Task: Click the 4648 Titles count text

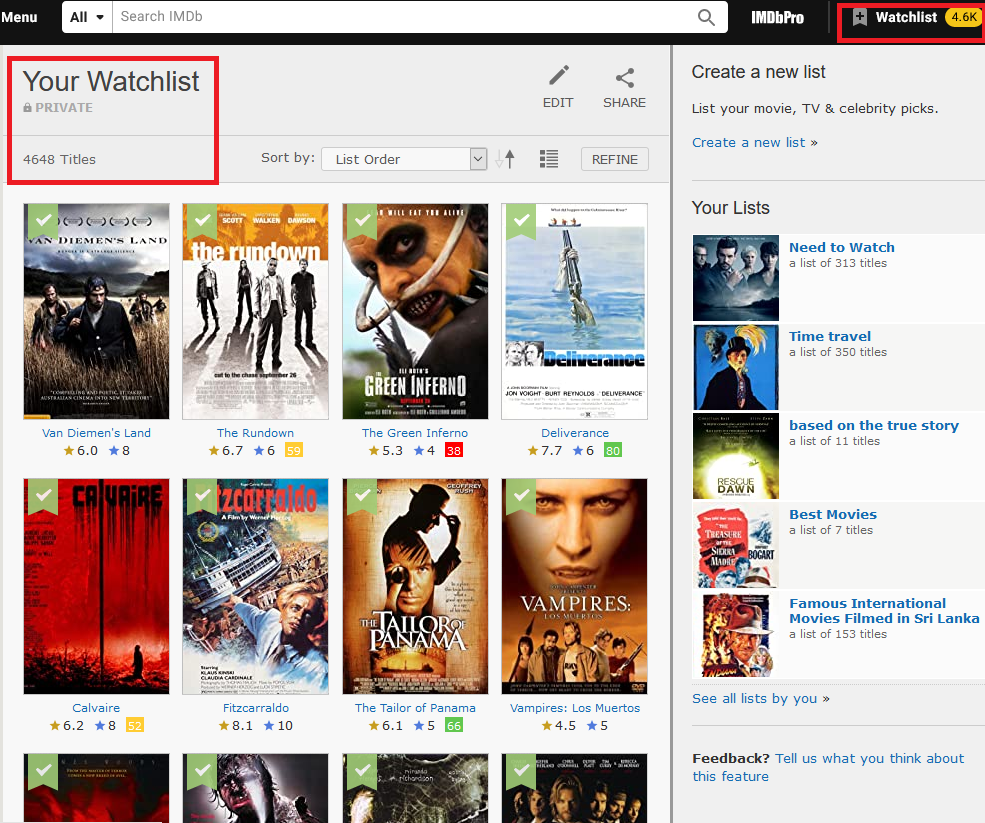Action: point(60,160)
